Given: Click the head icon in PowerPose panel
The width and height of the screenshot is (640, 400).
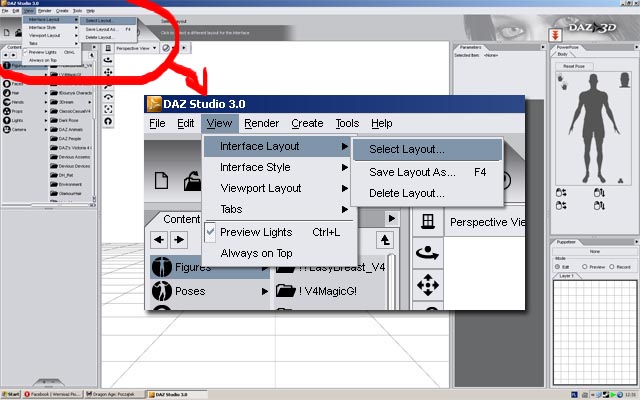Looking at the screenshot, I should click(x=624, y=80).
